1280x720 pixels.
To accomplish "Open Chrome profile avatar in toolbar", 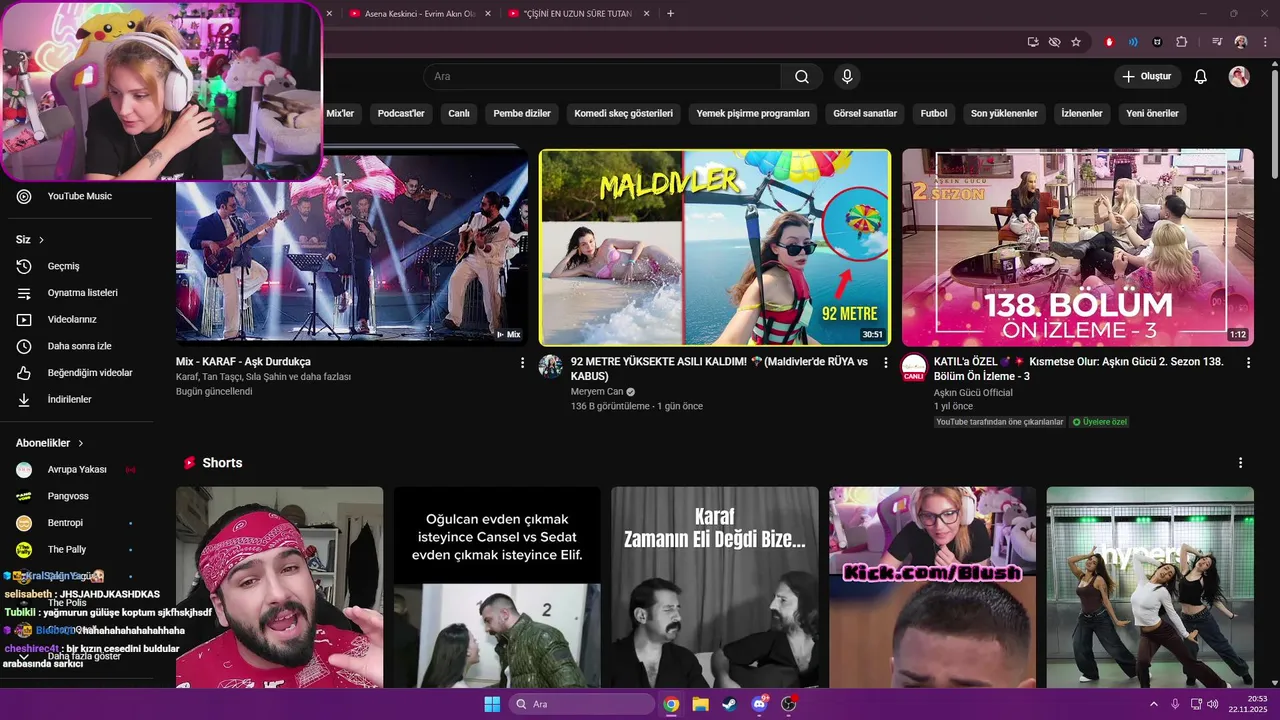I will click(x=1241, y=42).
